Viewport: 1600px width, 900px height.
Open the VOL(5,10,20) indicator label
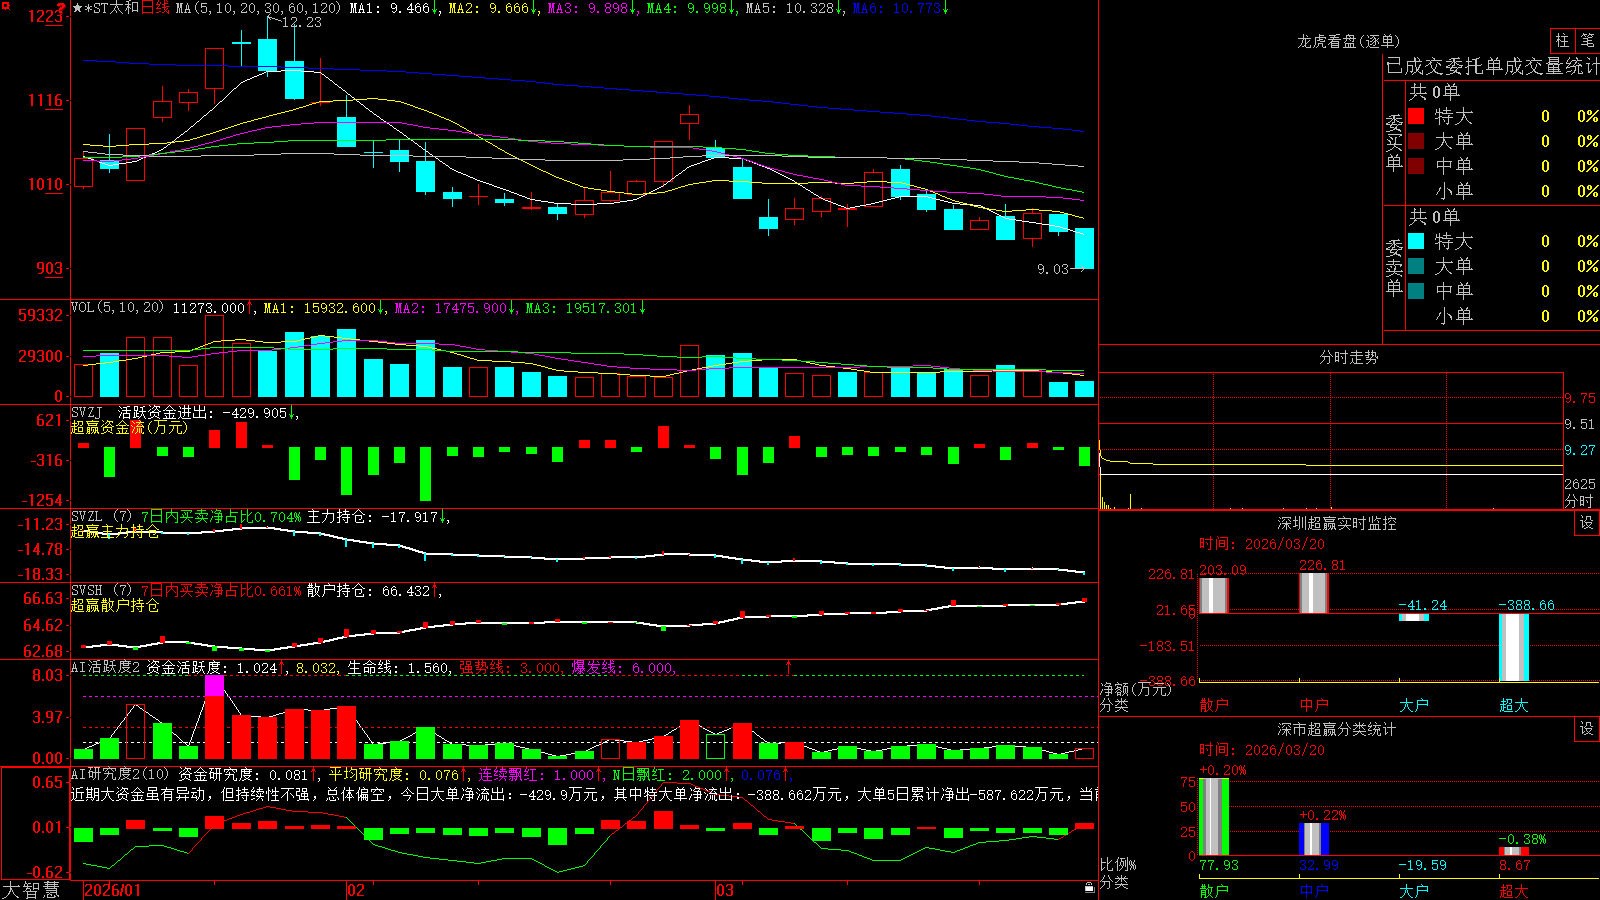pyautogui.click(x=117, y=307)
